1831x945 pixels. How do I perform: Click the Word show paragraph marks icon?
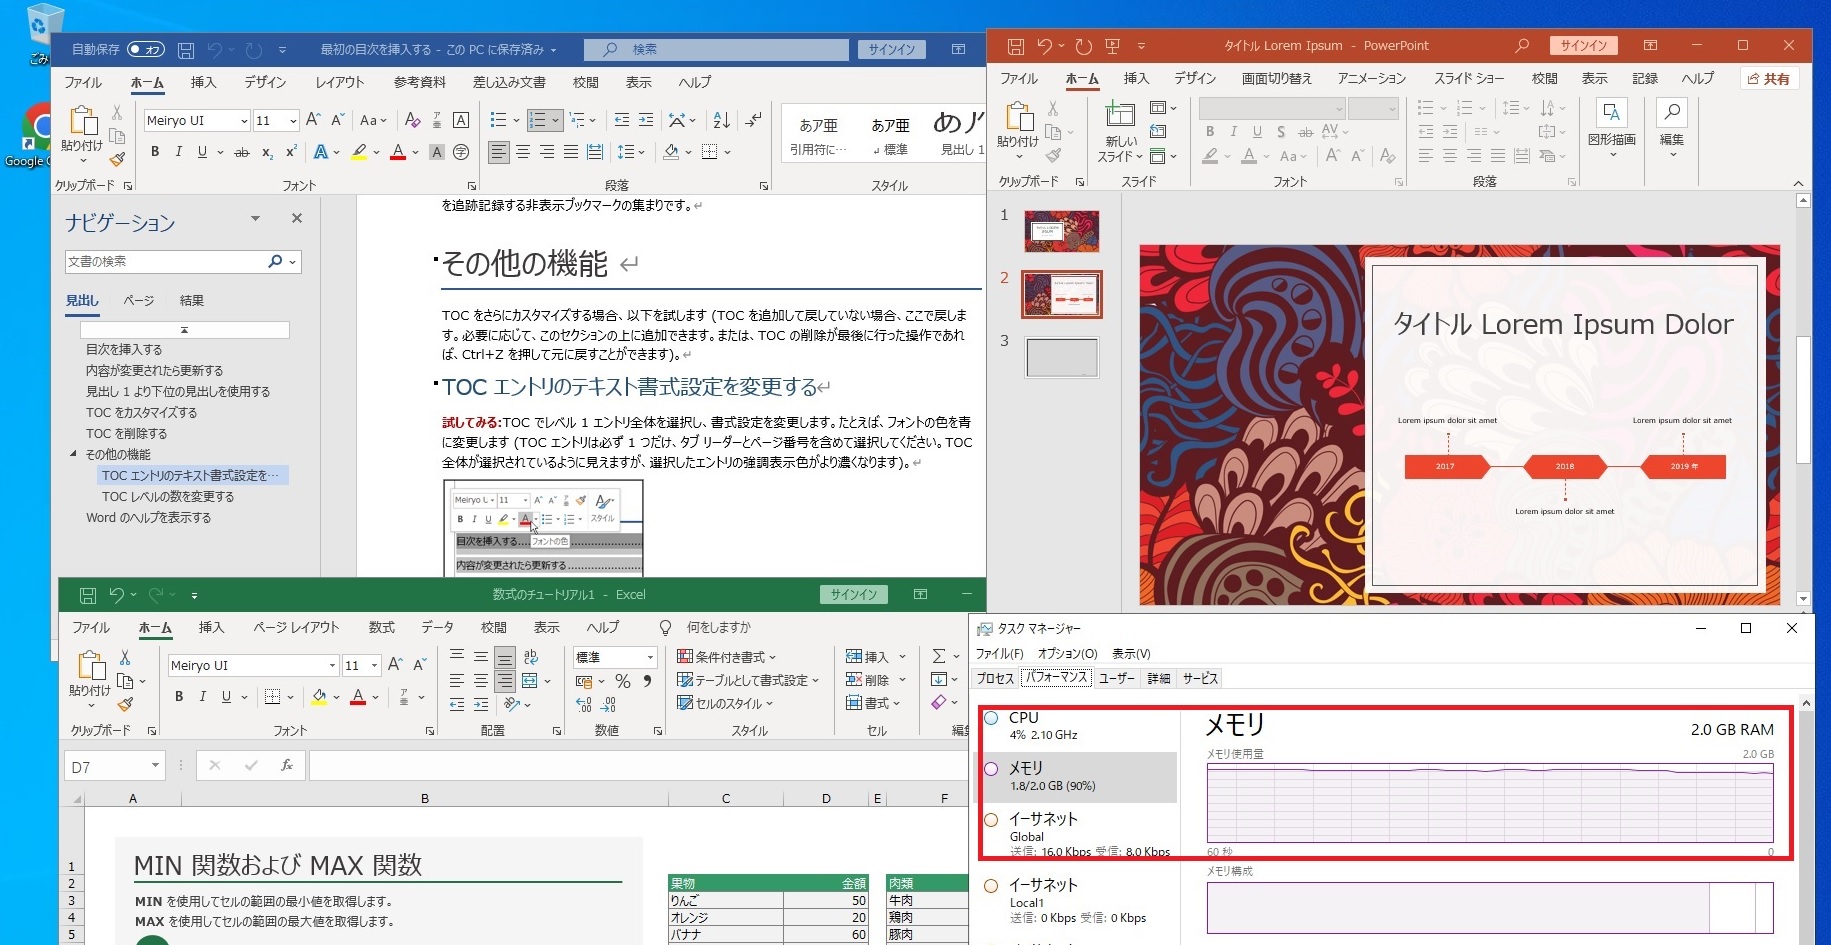coord(754,120)
